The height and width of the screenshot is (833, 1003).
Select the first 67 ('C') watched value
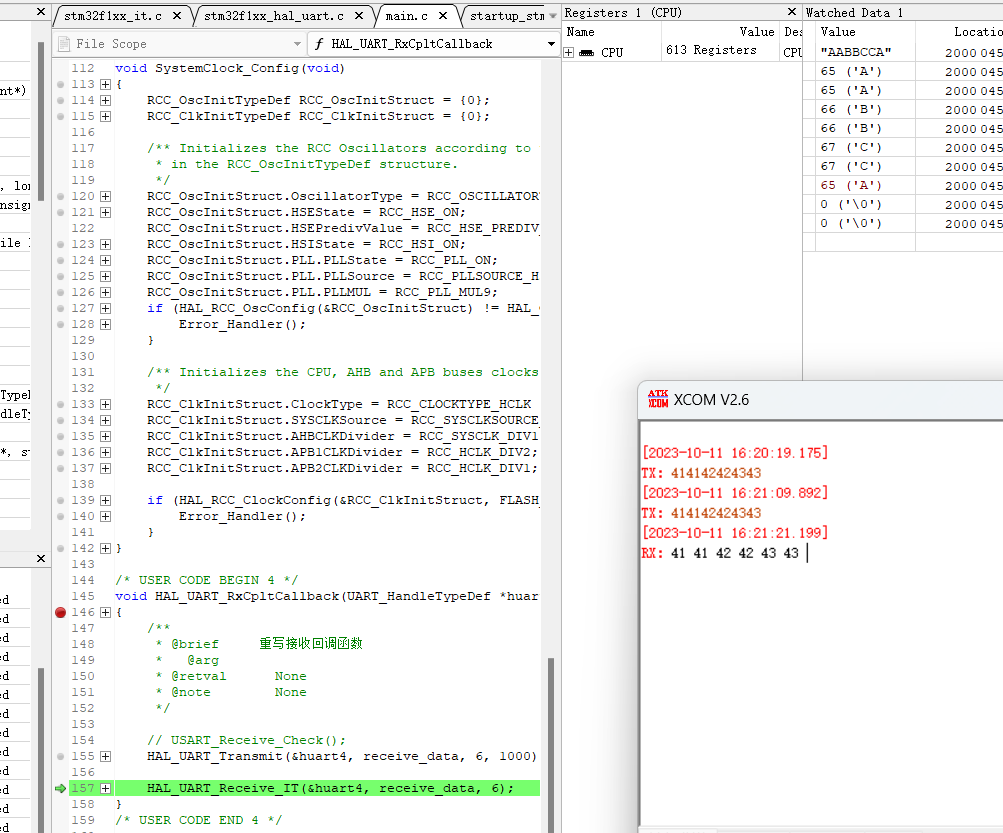(851, 148)
